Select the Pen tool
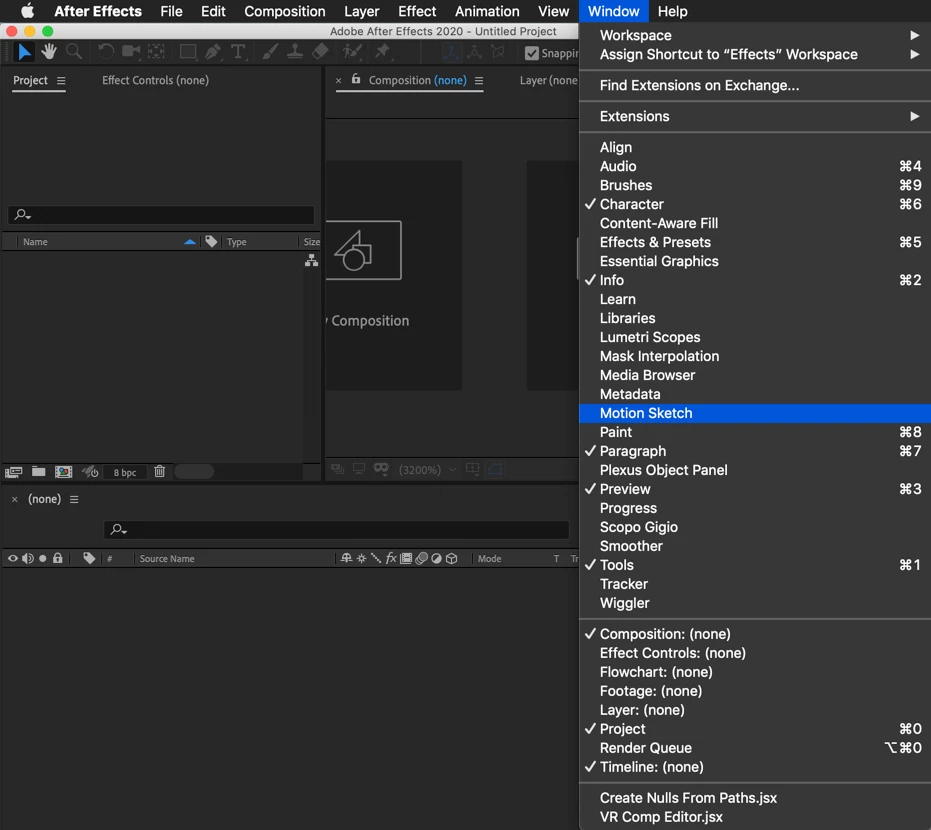The width and height of the screenshot is (931, 830). [x=213, y=52]
